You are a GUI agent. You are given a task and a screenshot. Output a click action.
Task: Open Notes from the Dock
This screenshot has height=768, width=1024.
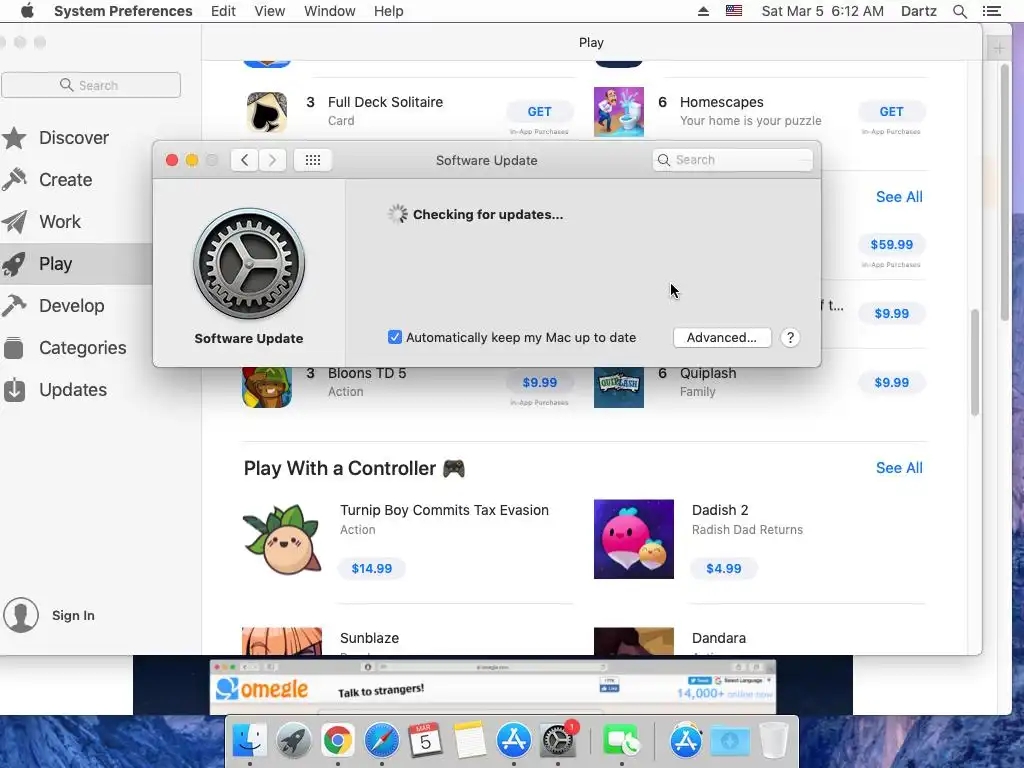pyautogui.click(x=470, y=741)
